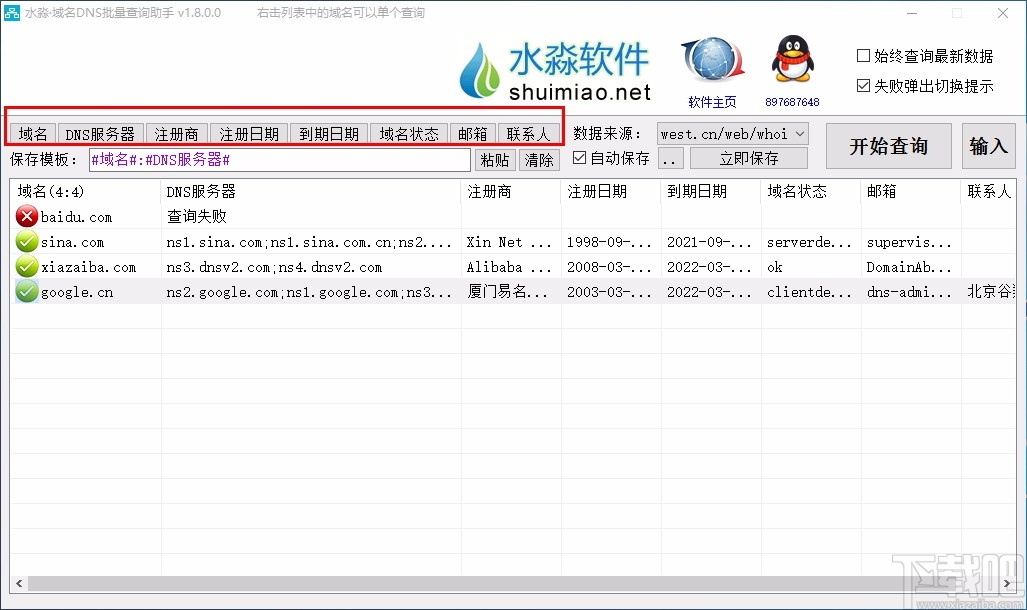Select the 域名 field button
The width and height of the screenshot is (1027, 610).
click(32, 133)
